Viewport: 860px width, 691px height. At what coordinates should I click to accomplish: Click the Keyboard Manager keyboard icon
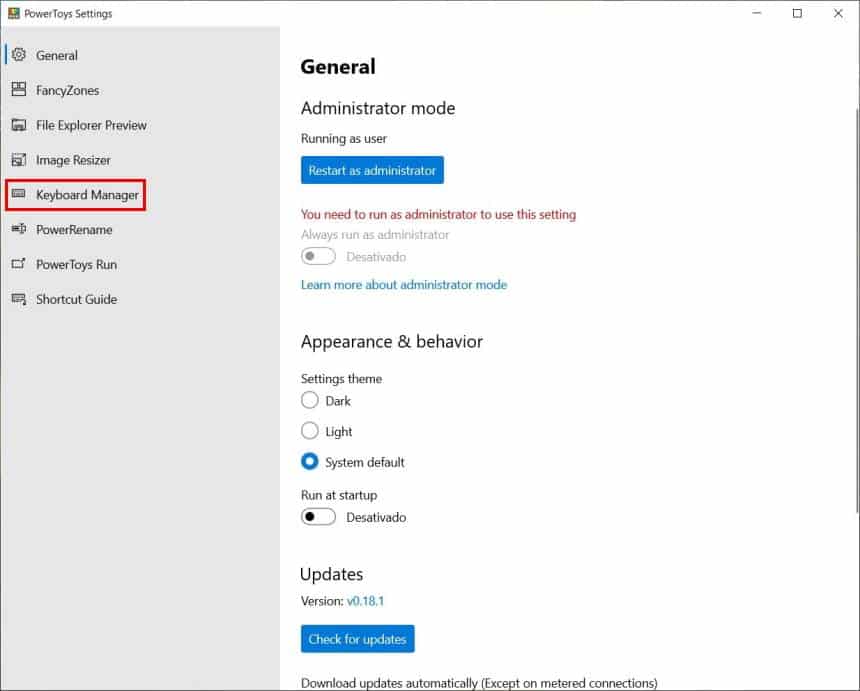(19, 194)
